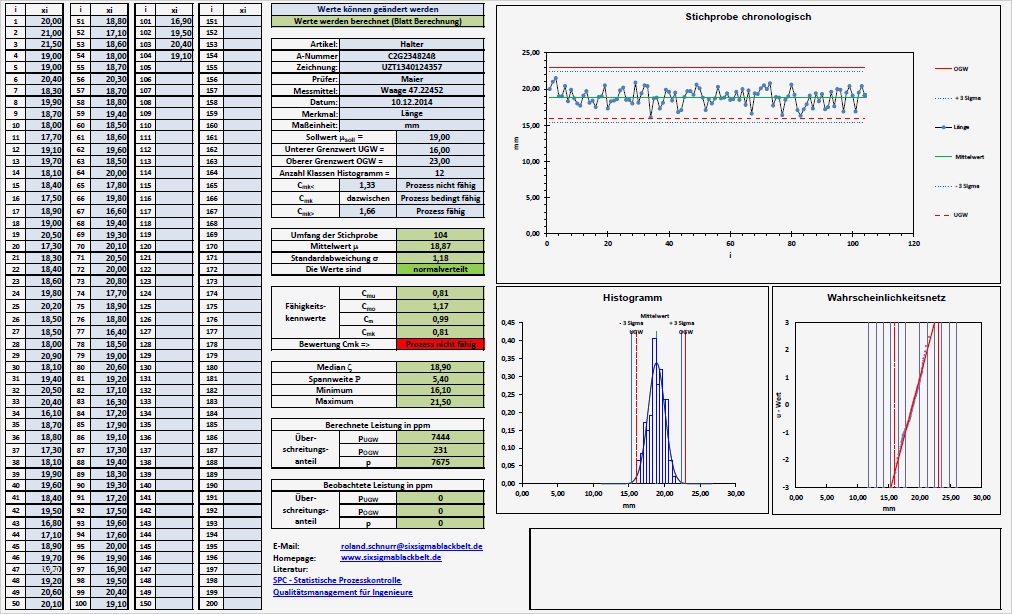Screen dimensions: 1012x614
Task: Select the Artikel field containing Halter
Action: [411, 45]
